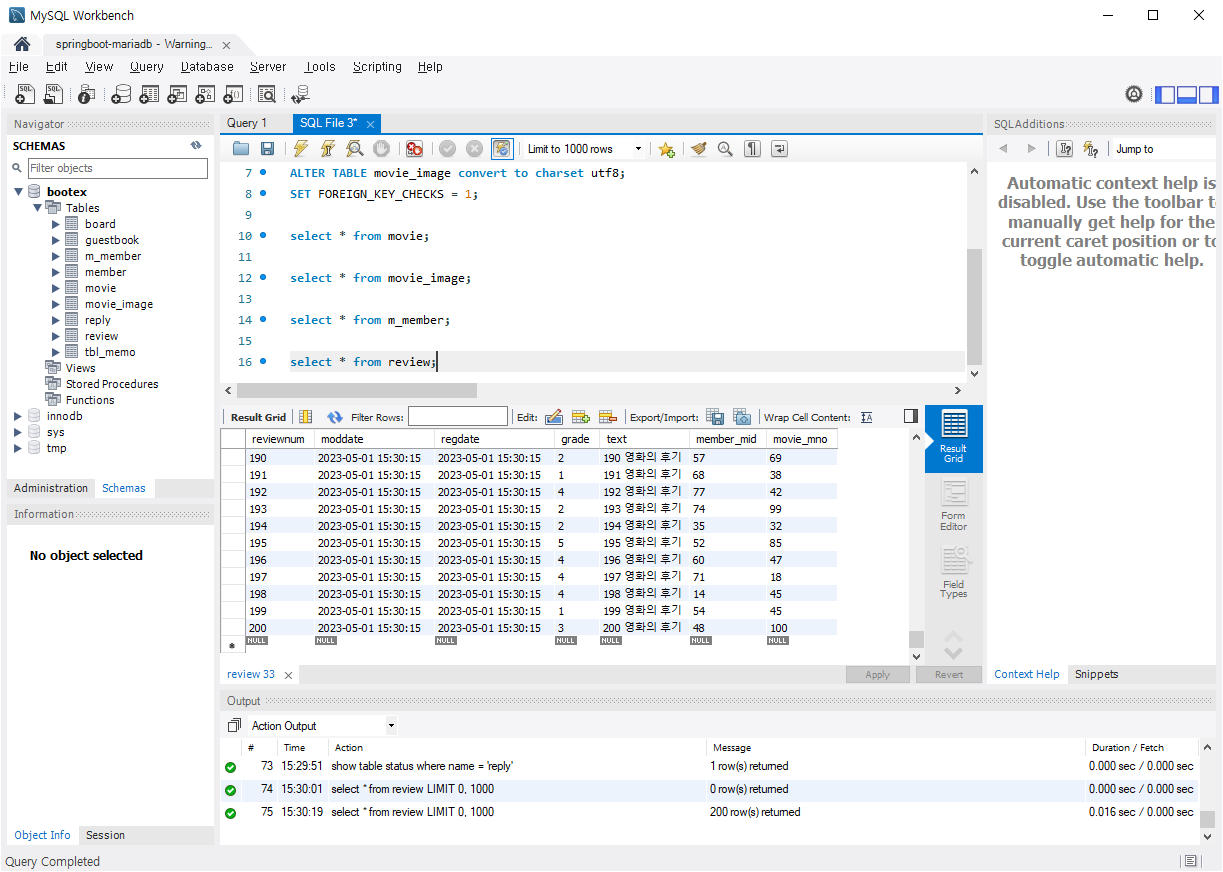Toggle autocommit mode
The width and height of the screenshot is (1223, 872).
pos(502,149)
